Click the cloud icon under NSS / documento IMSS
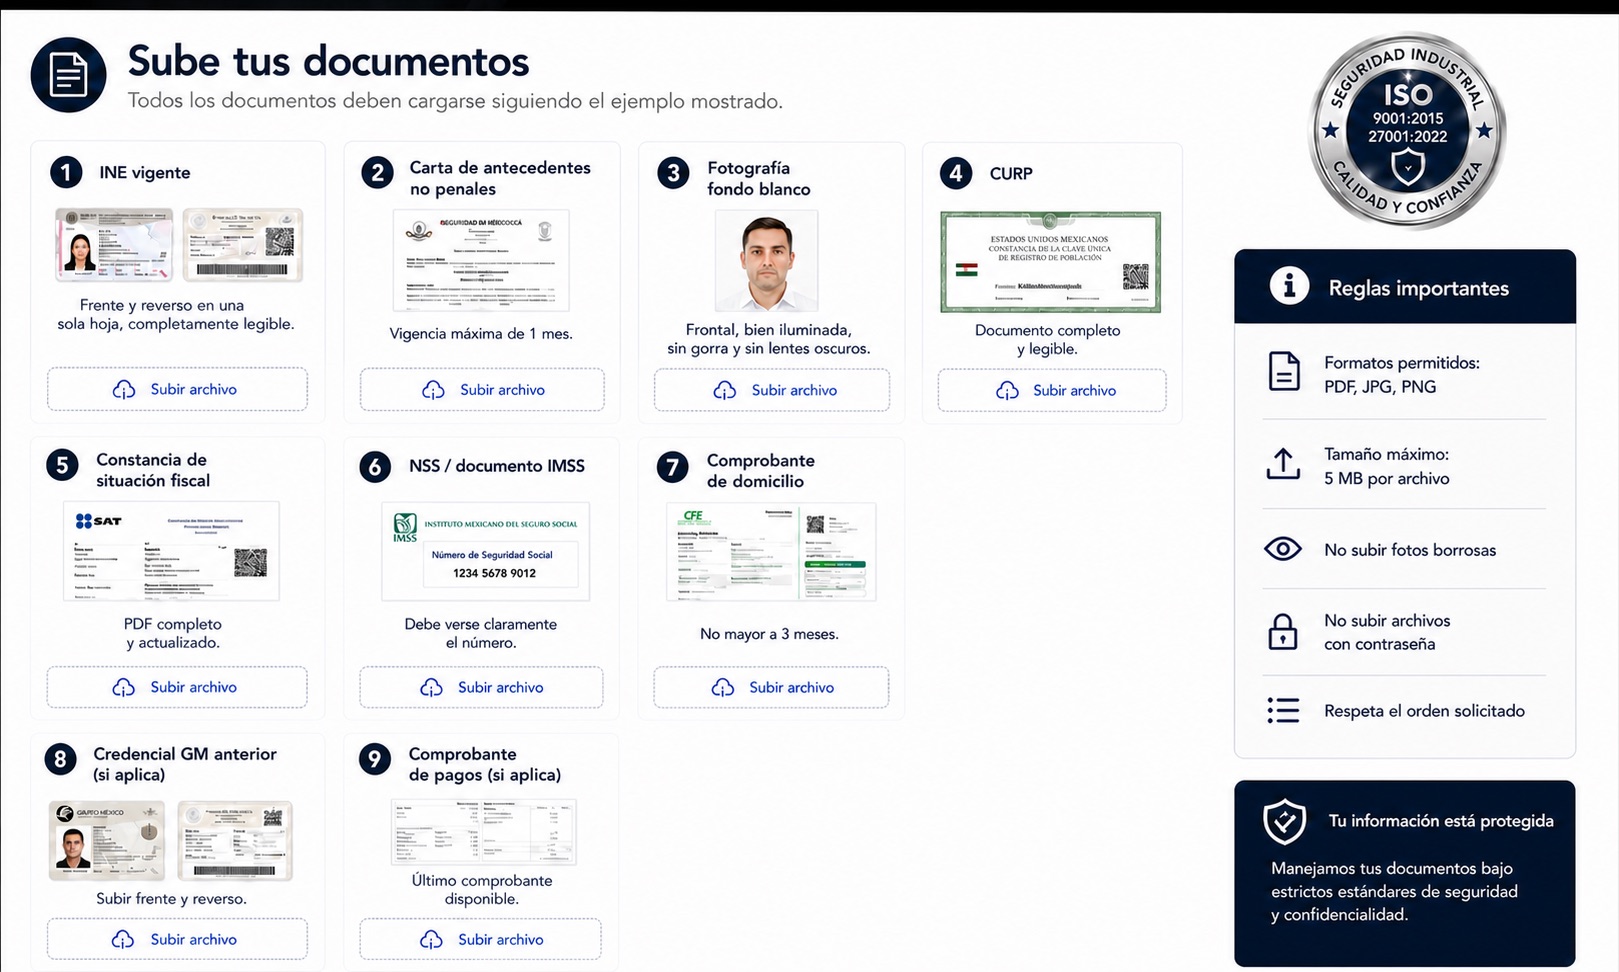1619x972 pixels. point(431,687)
